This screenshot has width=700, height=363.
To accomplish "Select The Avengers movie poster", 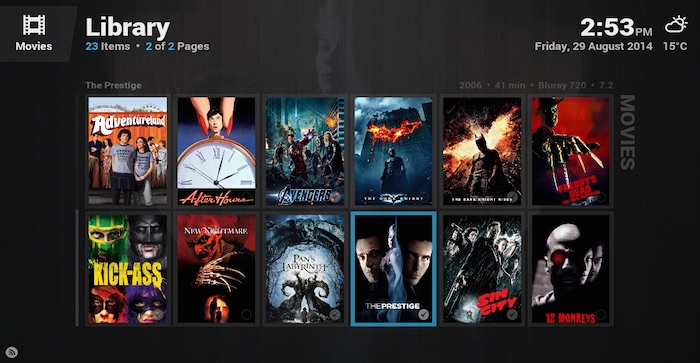I will (305, 151).
